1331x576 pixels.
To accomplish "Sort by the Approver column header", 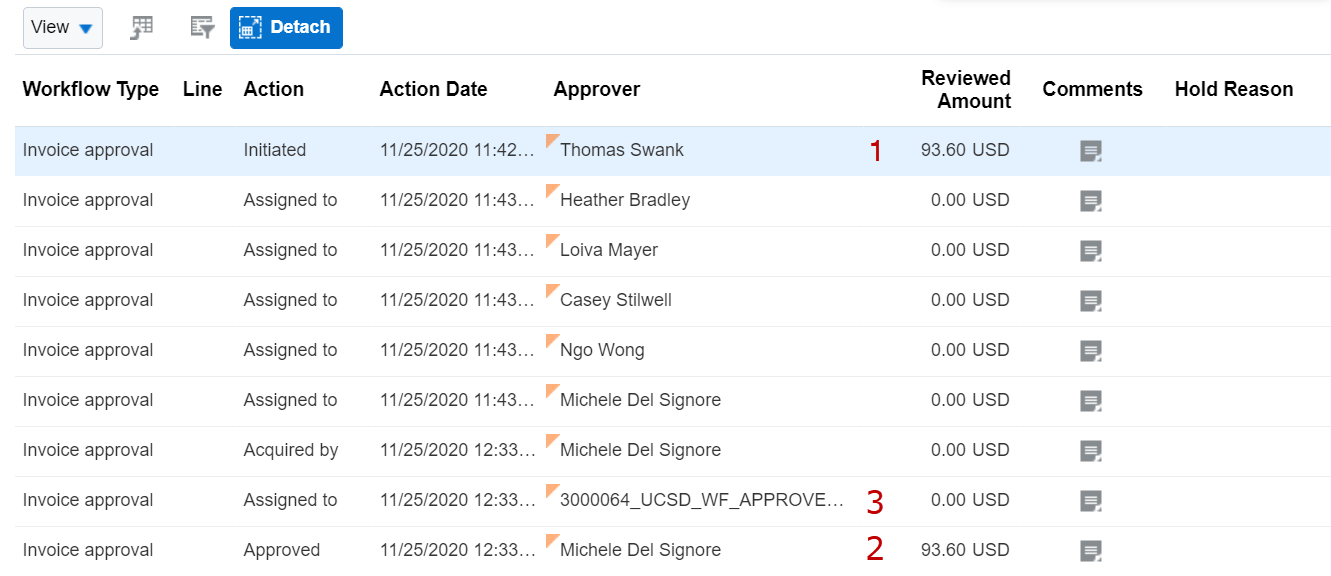I will click(596, 89).
